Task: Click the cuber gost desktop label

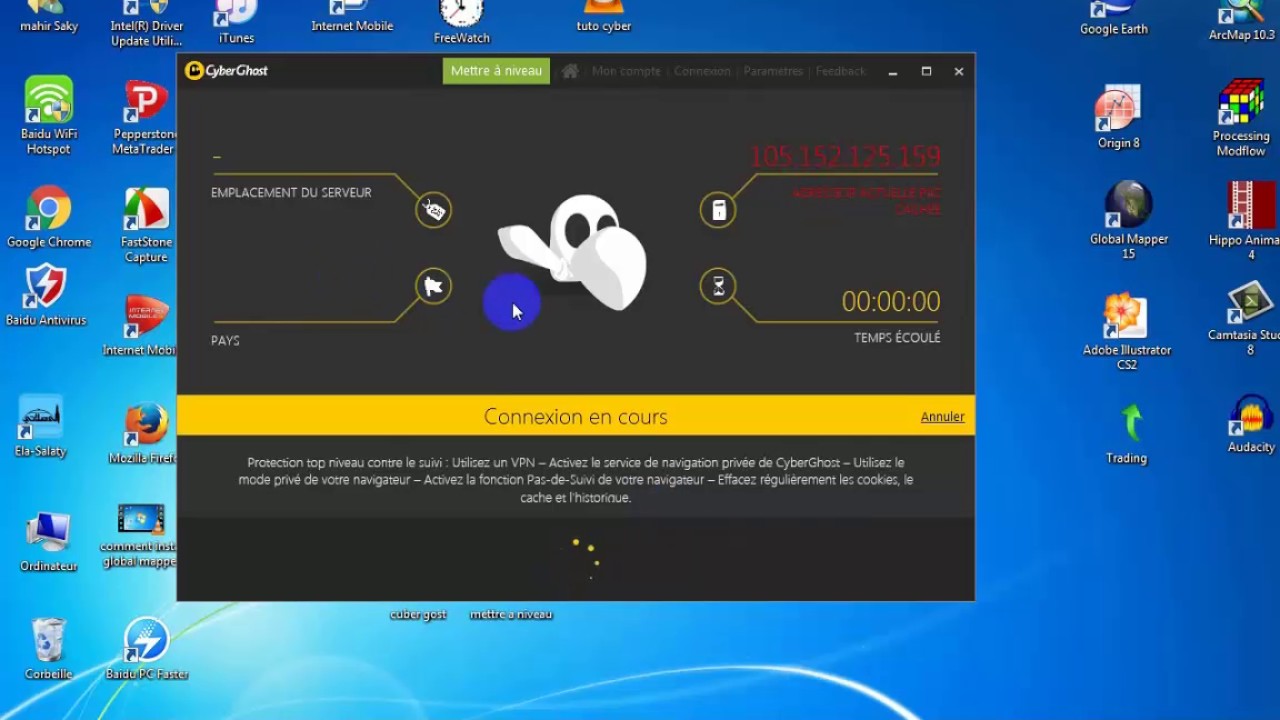Action: coord(418,614)
